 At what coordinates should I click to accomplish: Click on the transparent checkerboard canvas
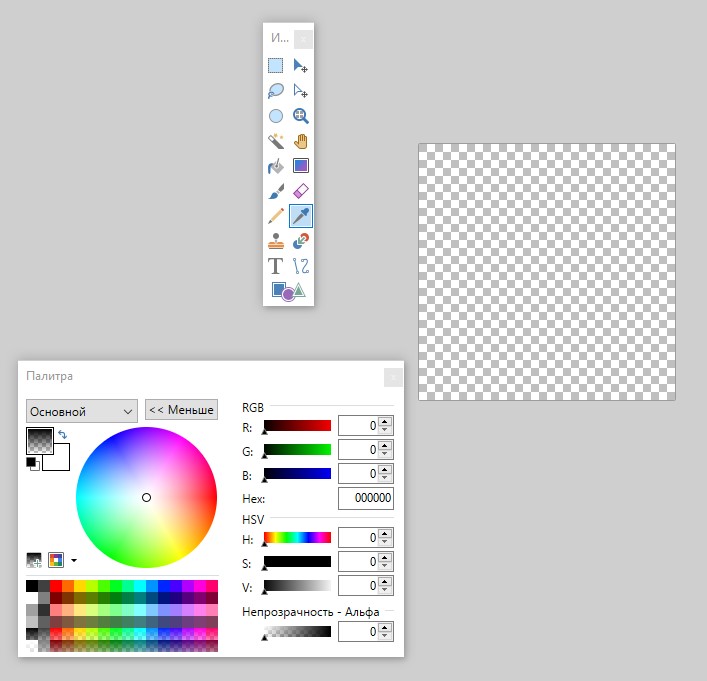[x=546, y=271]
